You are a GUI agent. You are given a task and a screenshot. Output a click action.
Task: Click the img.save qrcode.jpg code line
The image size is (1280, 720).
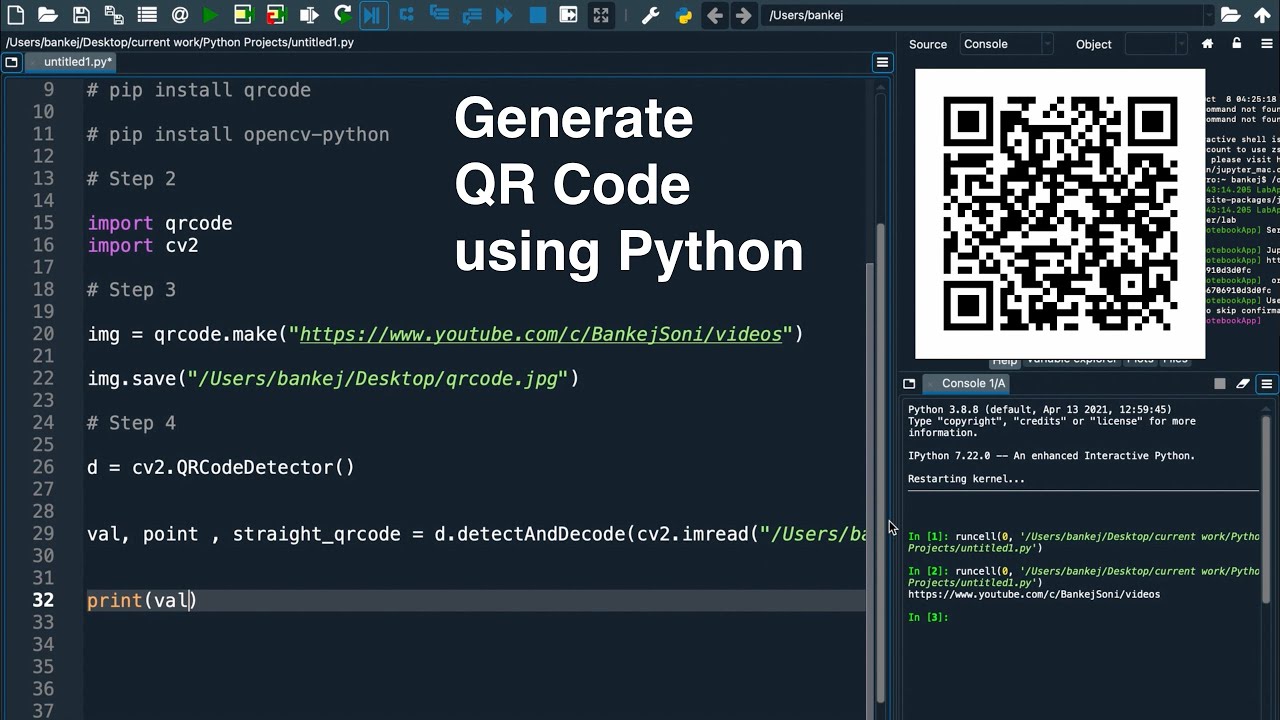[333, 378]
